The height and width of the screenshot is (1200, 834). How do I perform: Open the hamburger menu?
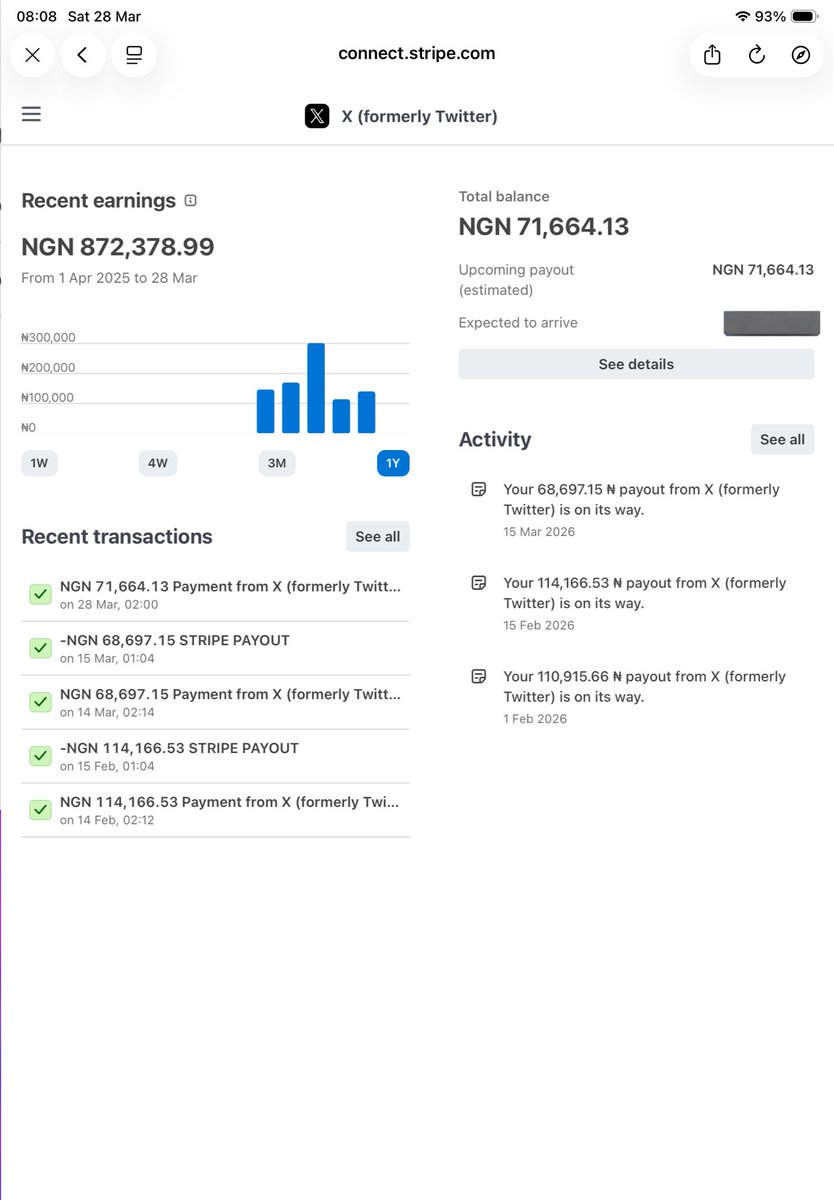pyautogui.click(x=31, y=114)
